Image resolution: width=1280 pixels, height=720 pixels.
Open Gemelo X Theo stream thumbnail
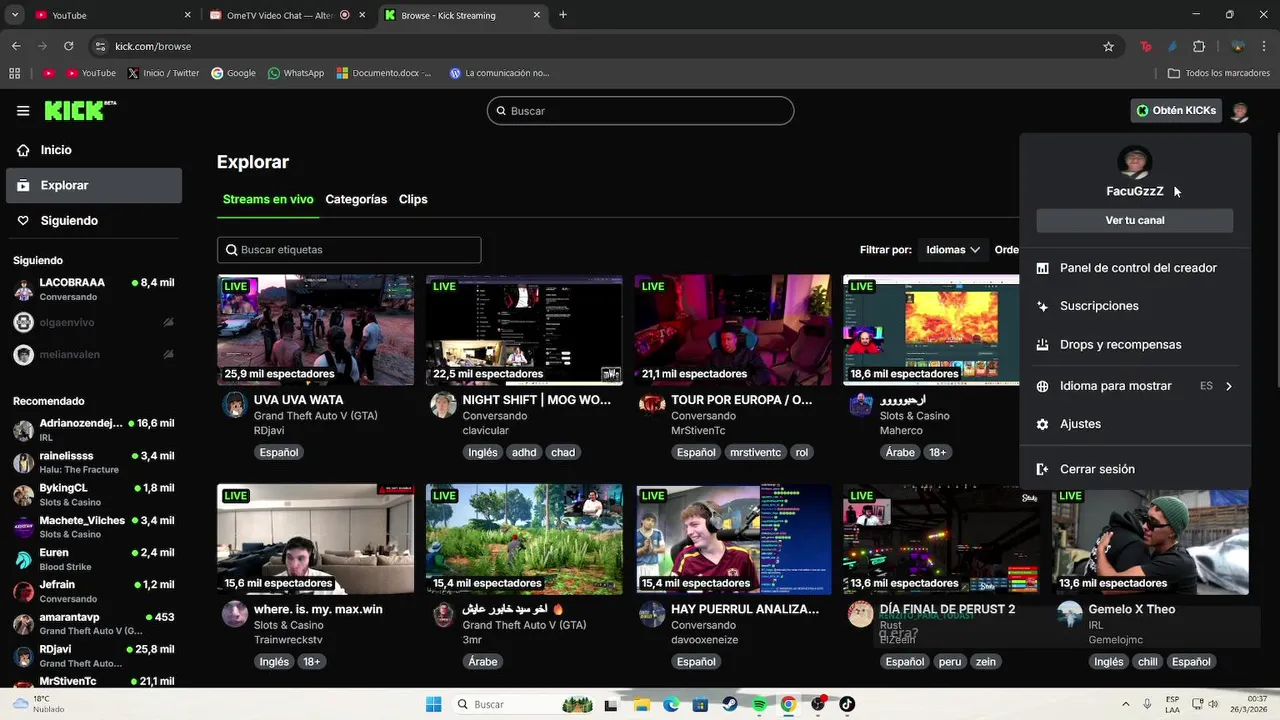click(1150, 539)
